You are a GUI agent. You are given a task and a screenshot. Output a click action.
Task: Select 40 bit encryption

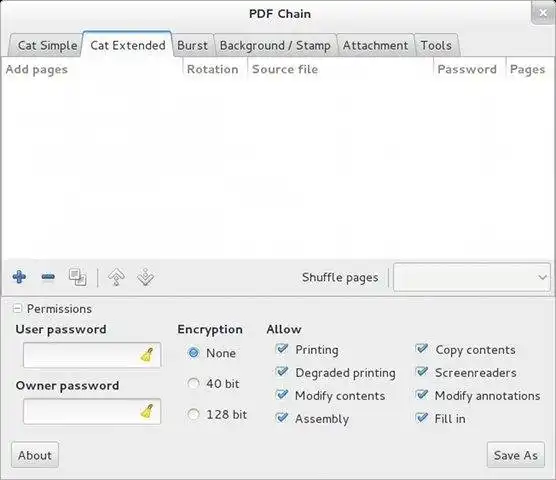click(194, 384)
